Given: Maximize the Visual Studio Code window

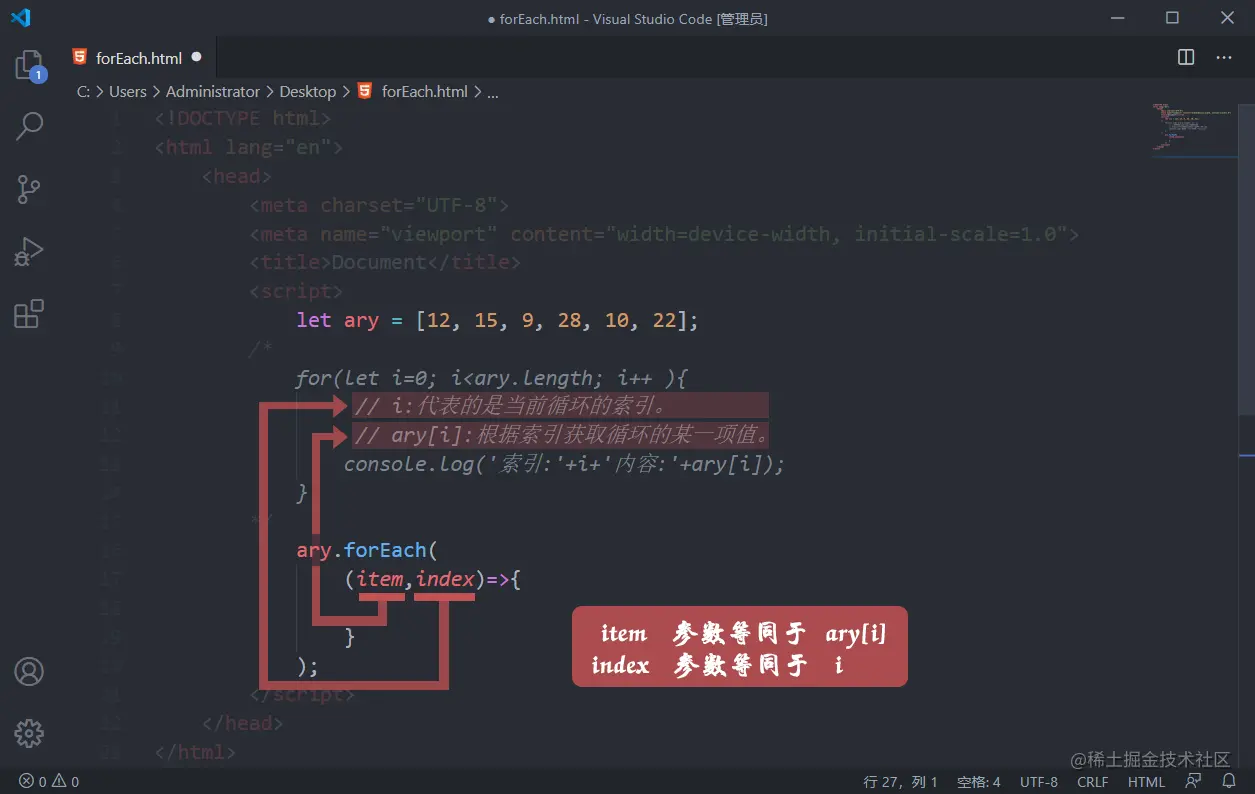Looking at the screenshot, I should 1172,18.
